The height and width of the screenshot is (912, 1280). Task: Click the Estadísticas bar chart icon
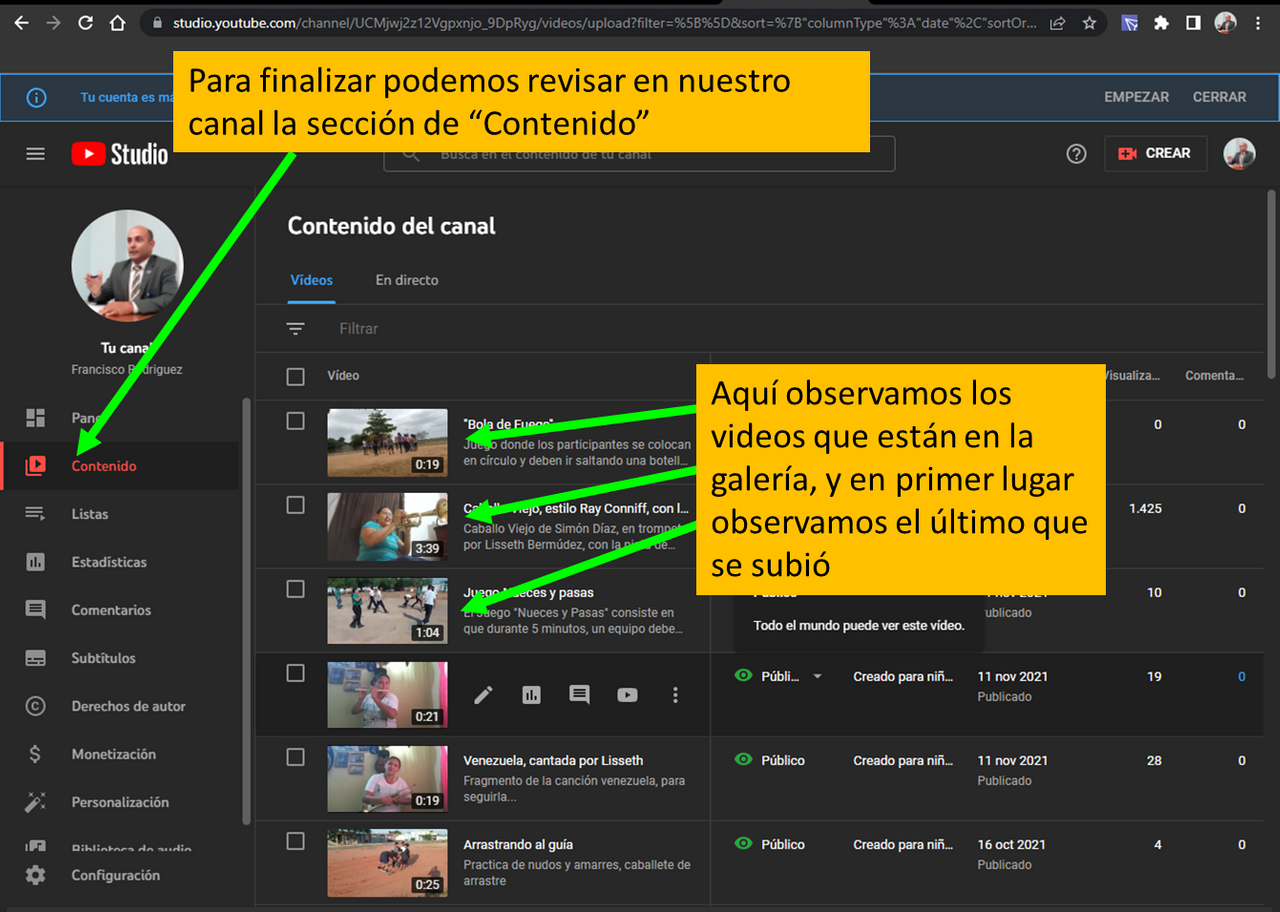point(36,562)
